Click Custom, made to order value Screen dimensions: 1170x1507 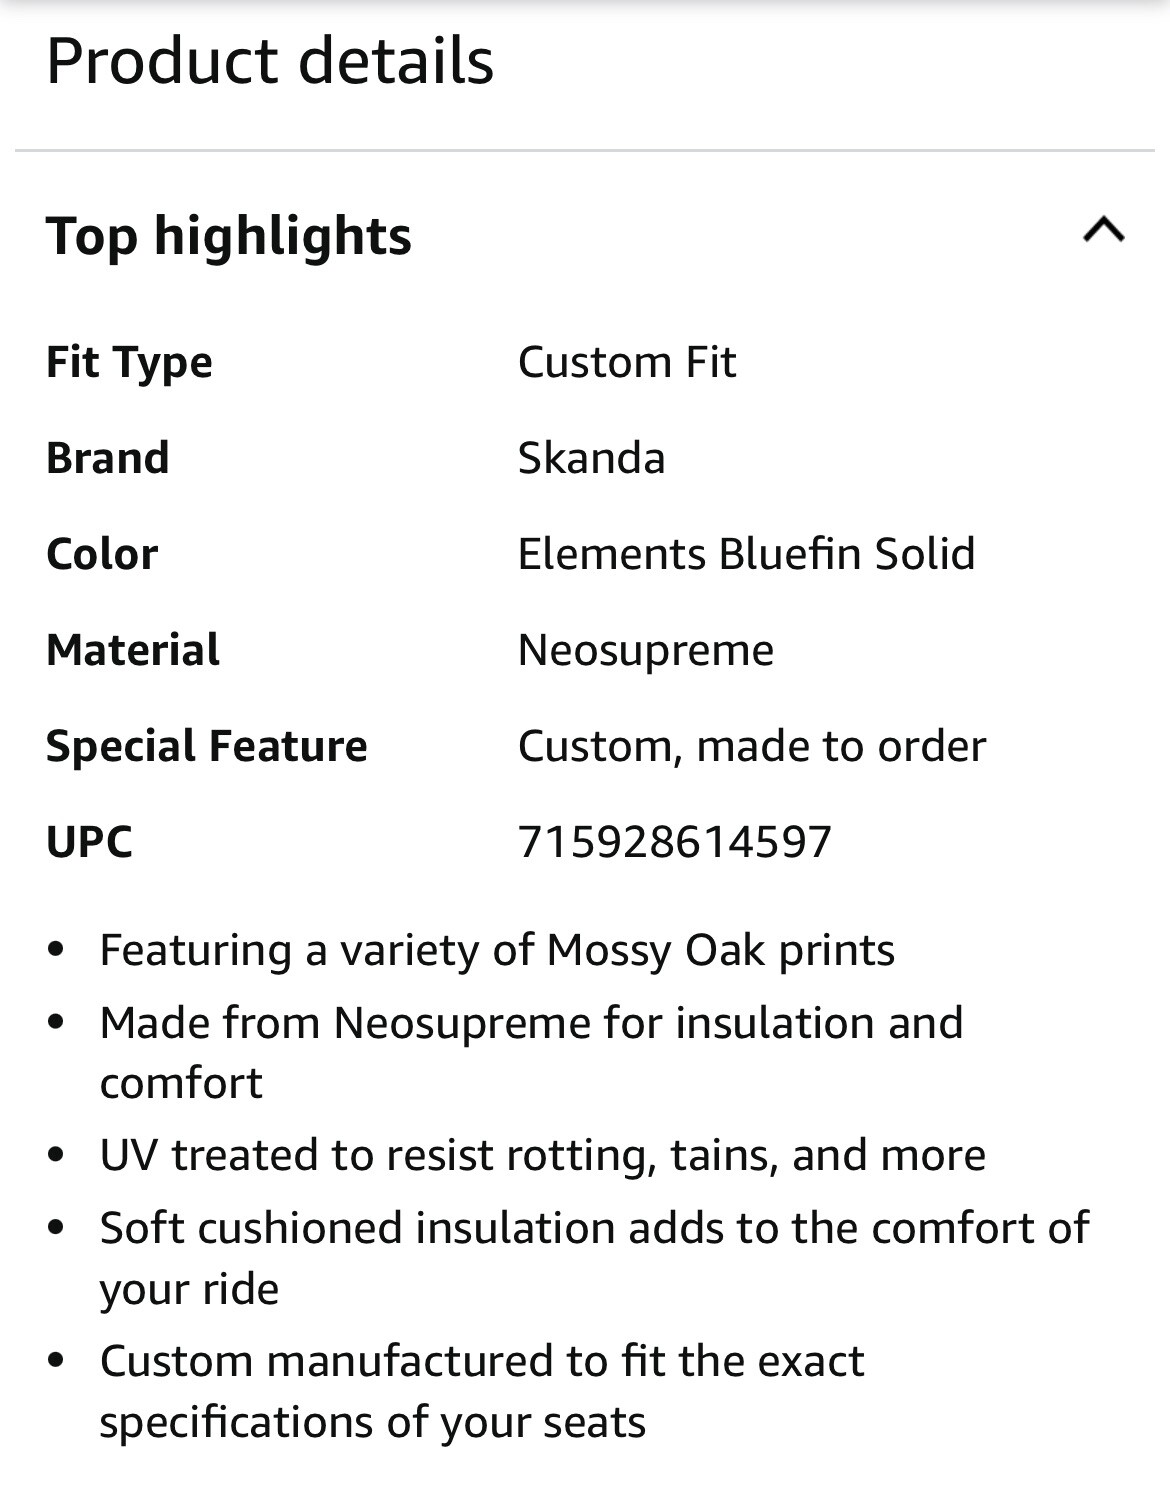click(x=752, y=746)
